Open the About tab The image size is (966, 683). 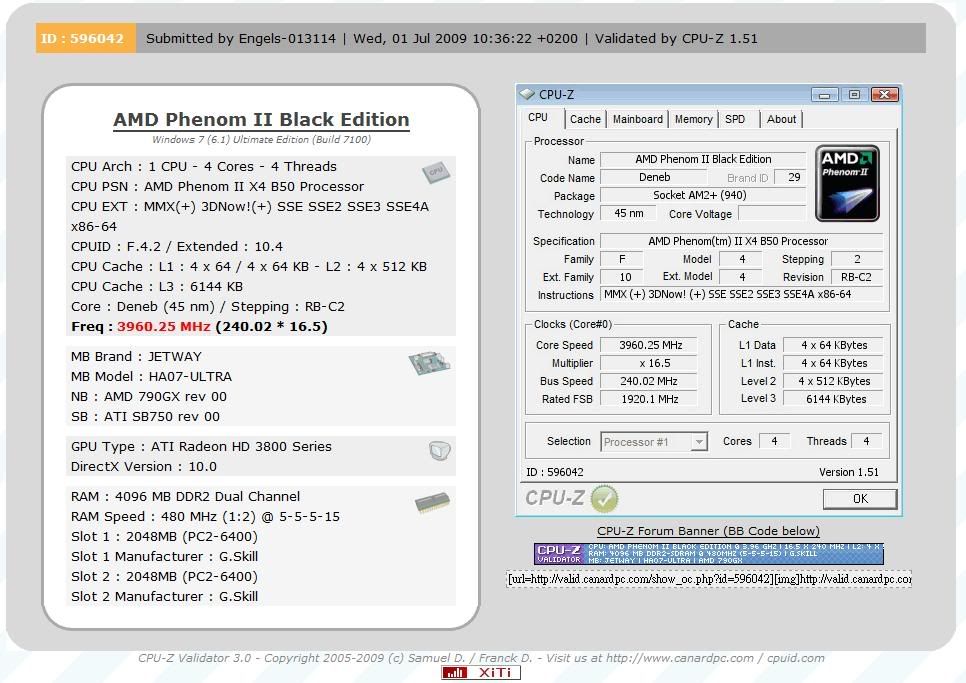click(781, 119)
